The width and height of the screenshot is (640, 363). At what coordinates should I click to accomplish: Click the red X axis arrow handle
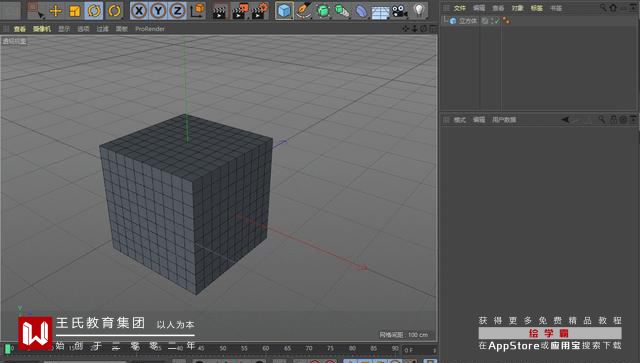pyautogui.click(x=363, y=268)
